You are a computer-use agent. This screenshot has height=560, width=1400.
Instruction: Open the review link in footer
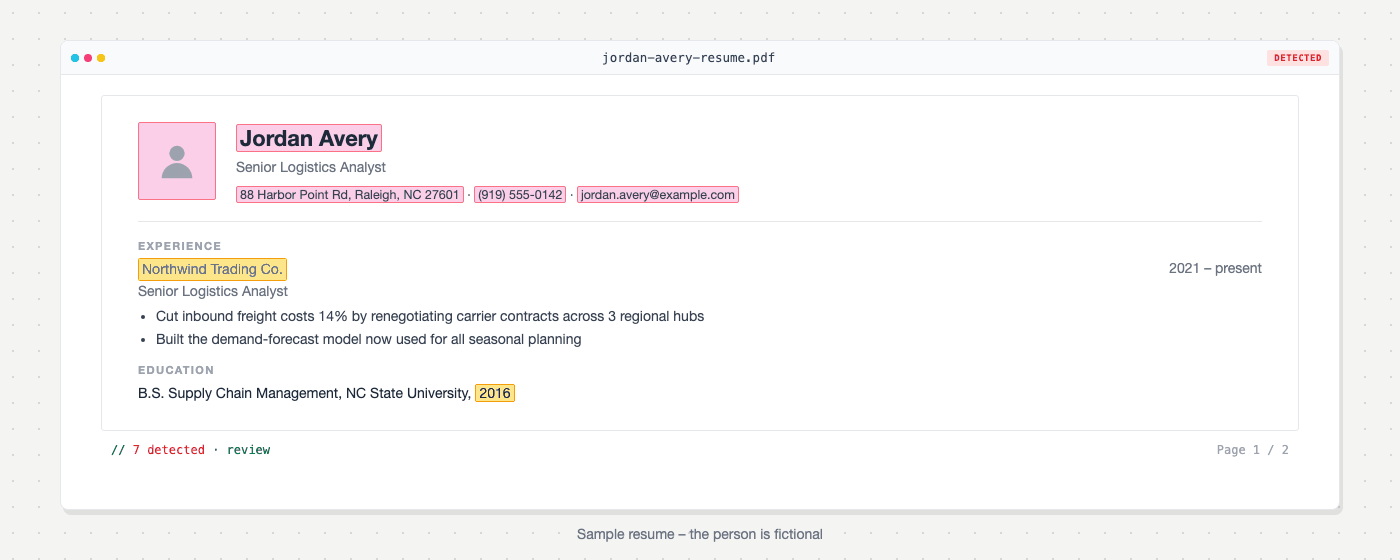point(248,450)
